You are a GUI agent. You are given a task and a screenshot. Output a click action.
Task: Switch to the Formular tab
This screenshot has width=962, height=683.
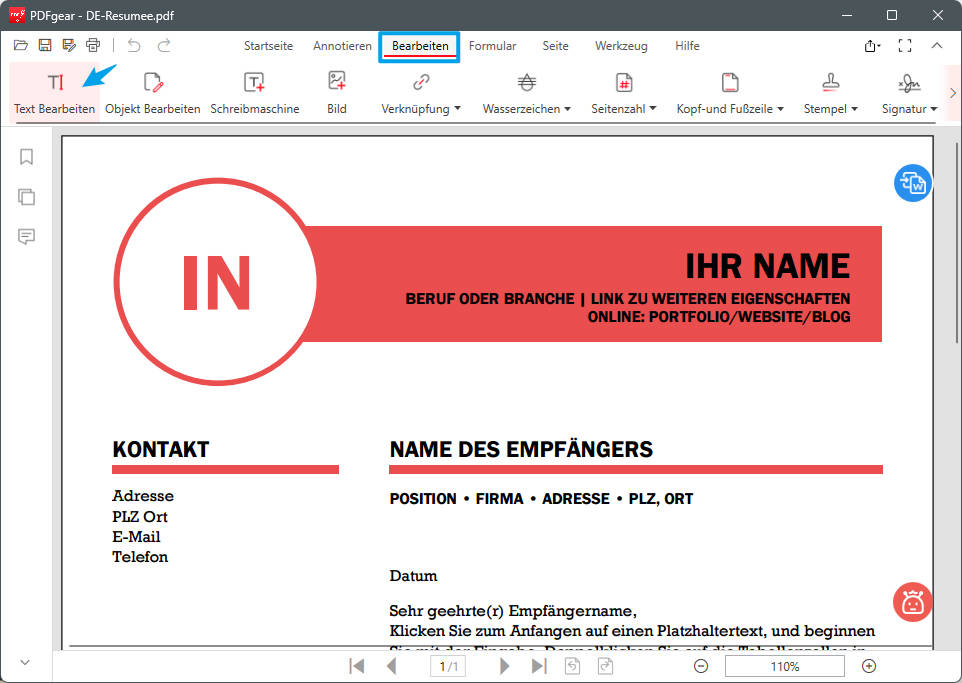pyautogui.click(x=492, y=45)
